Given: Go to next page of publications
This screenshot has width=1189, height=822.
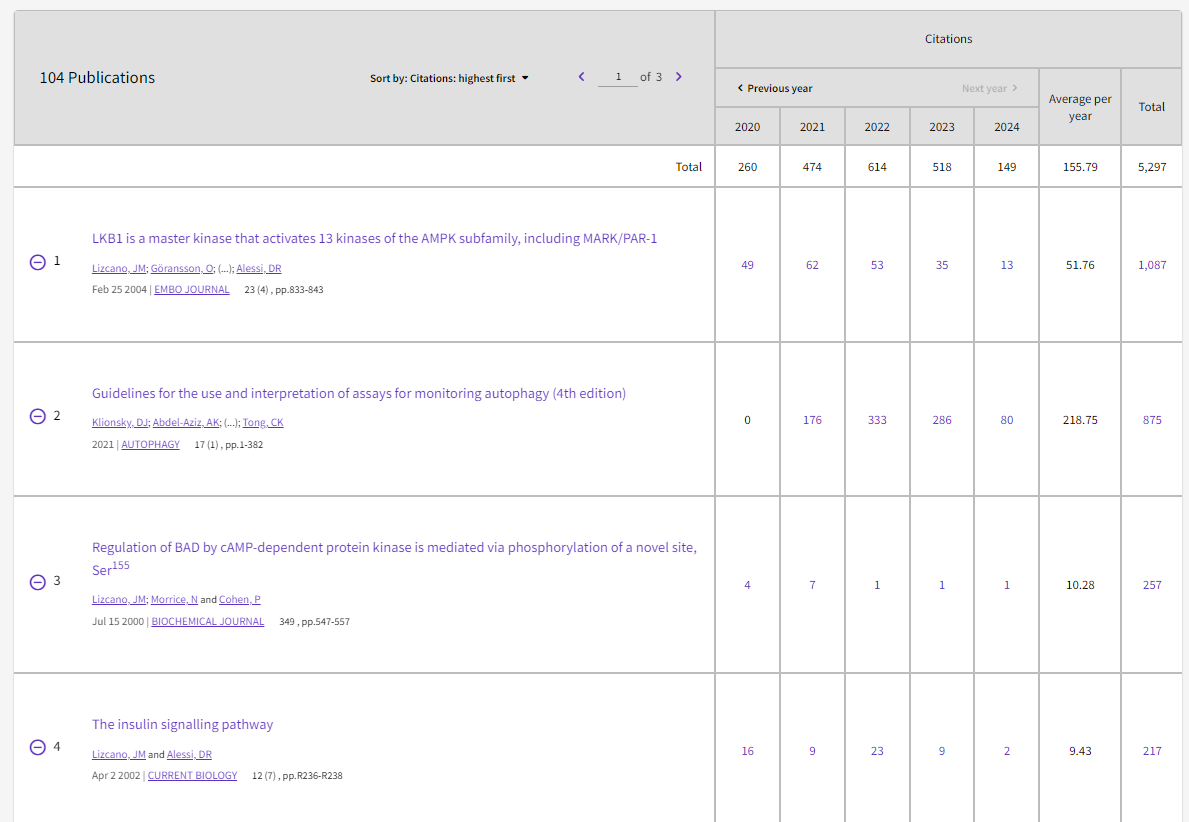Looking at the screenshot, I should [679, 77].
